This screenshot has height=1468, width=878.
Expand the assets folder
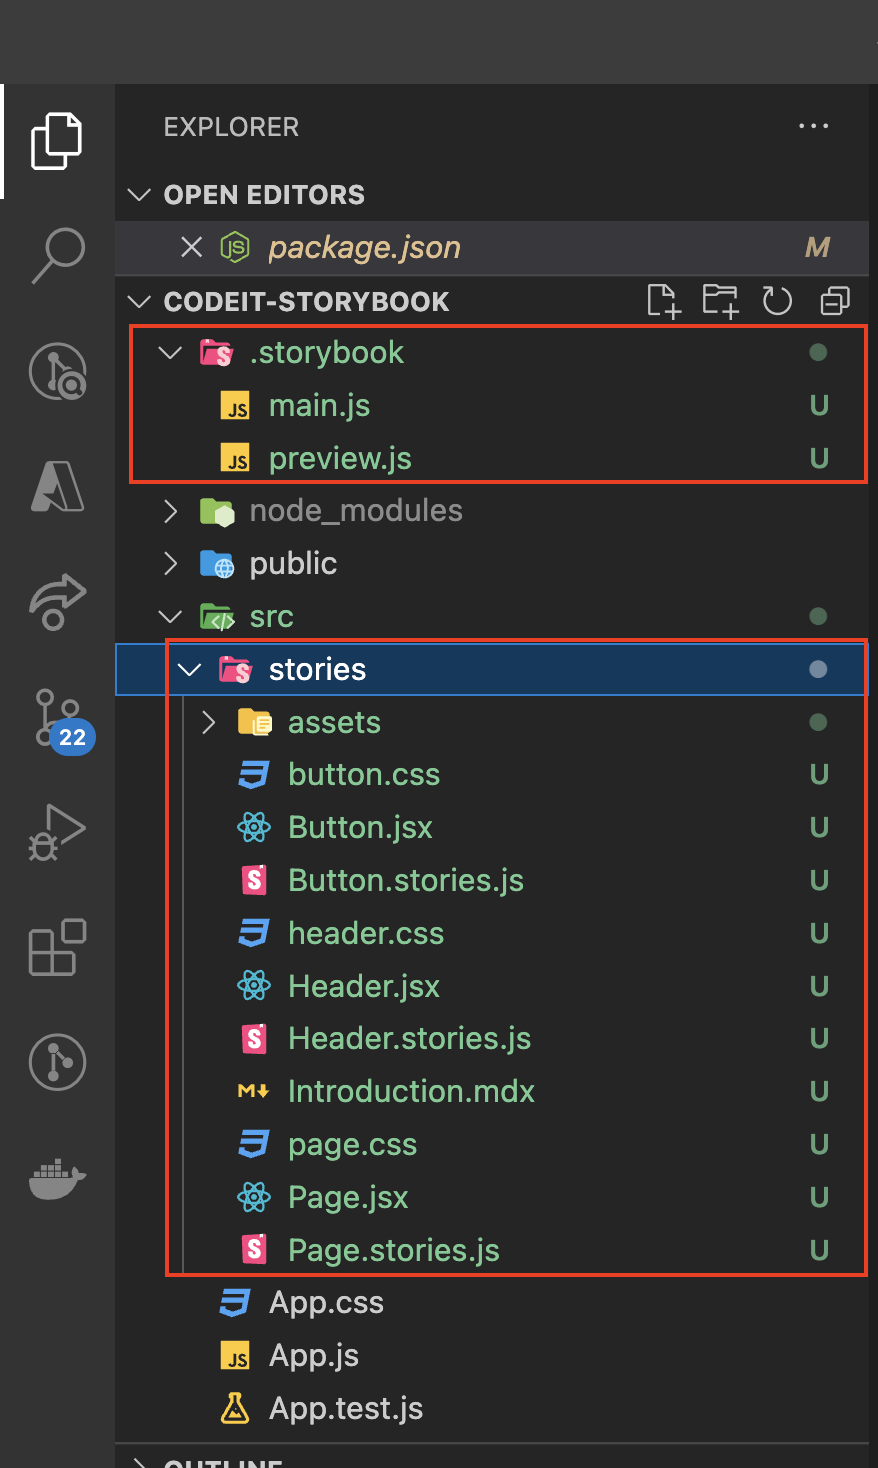click(209, 722)
